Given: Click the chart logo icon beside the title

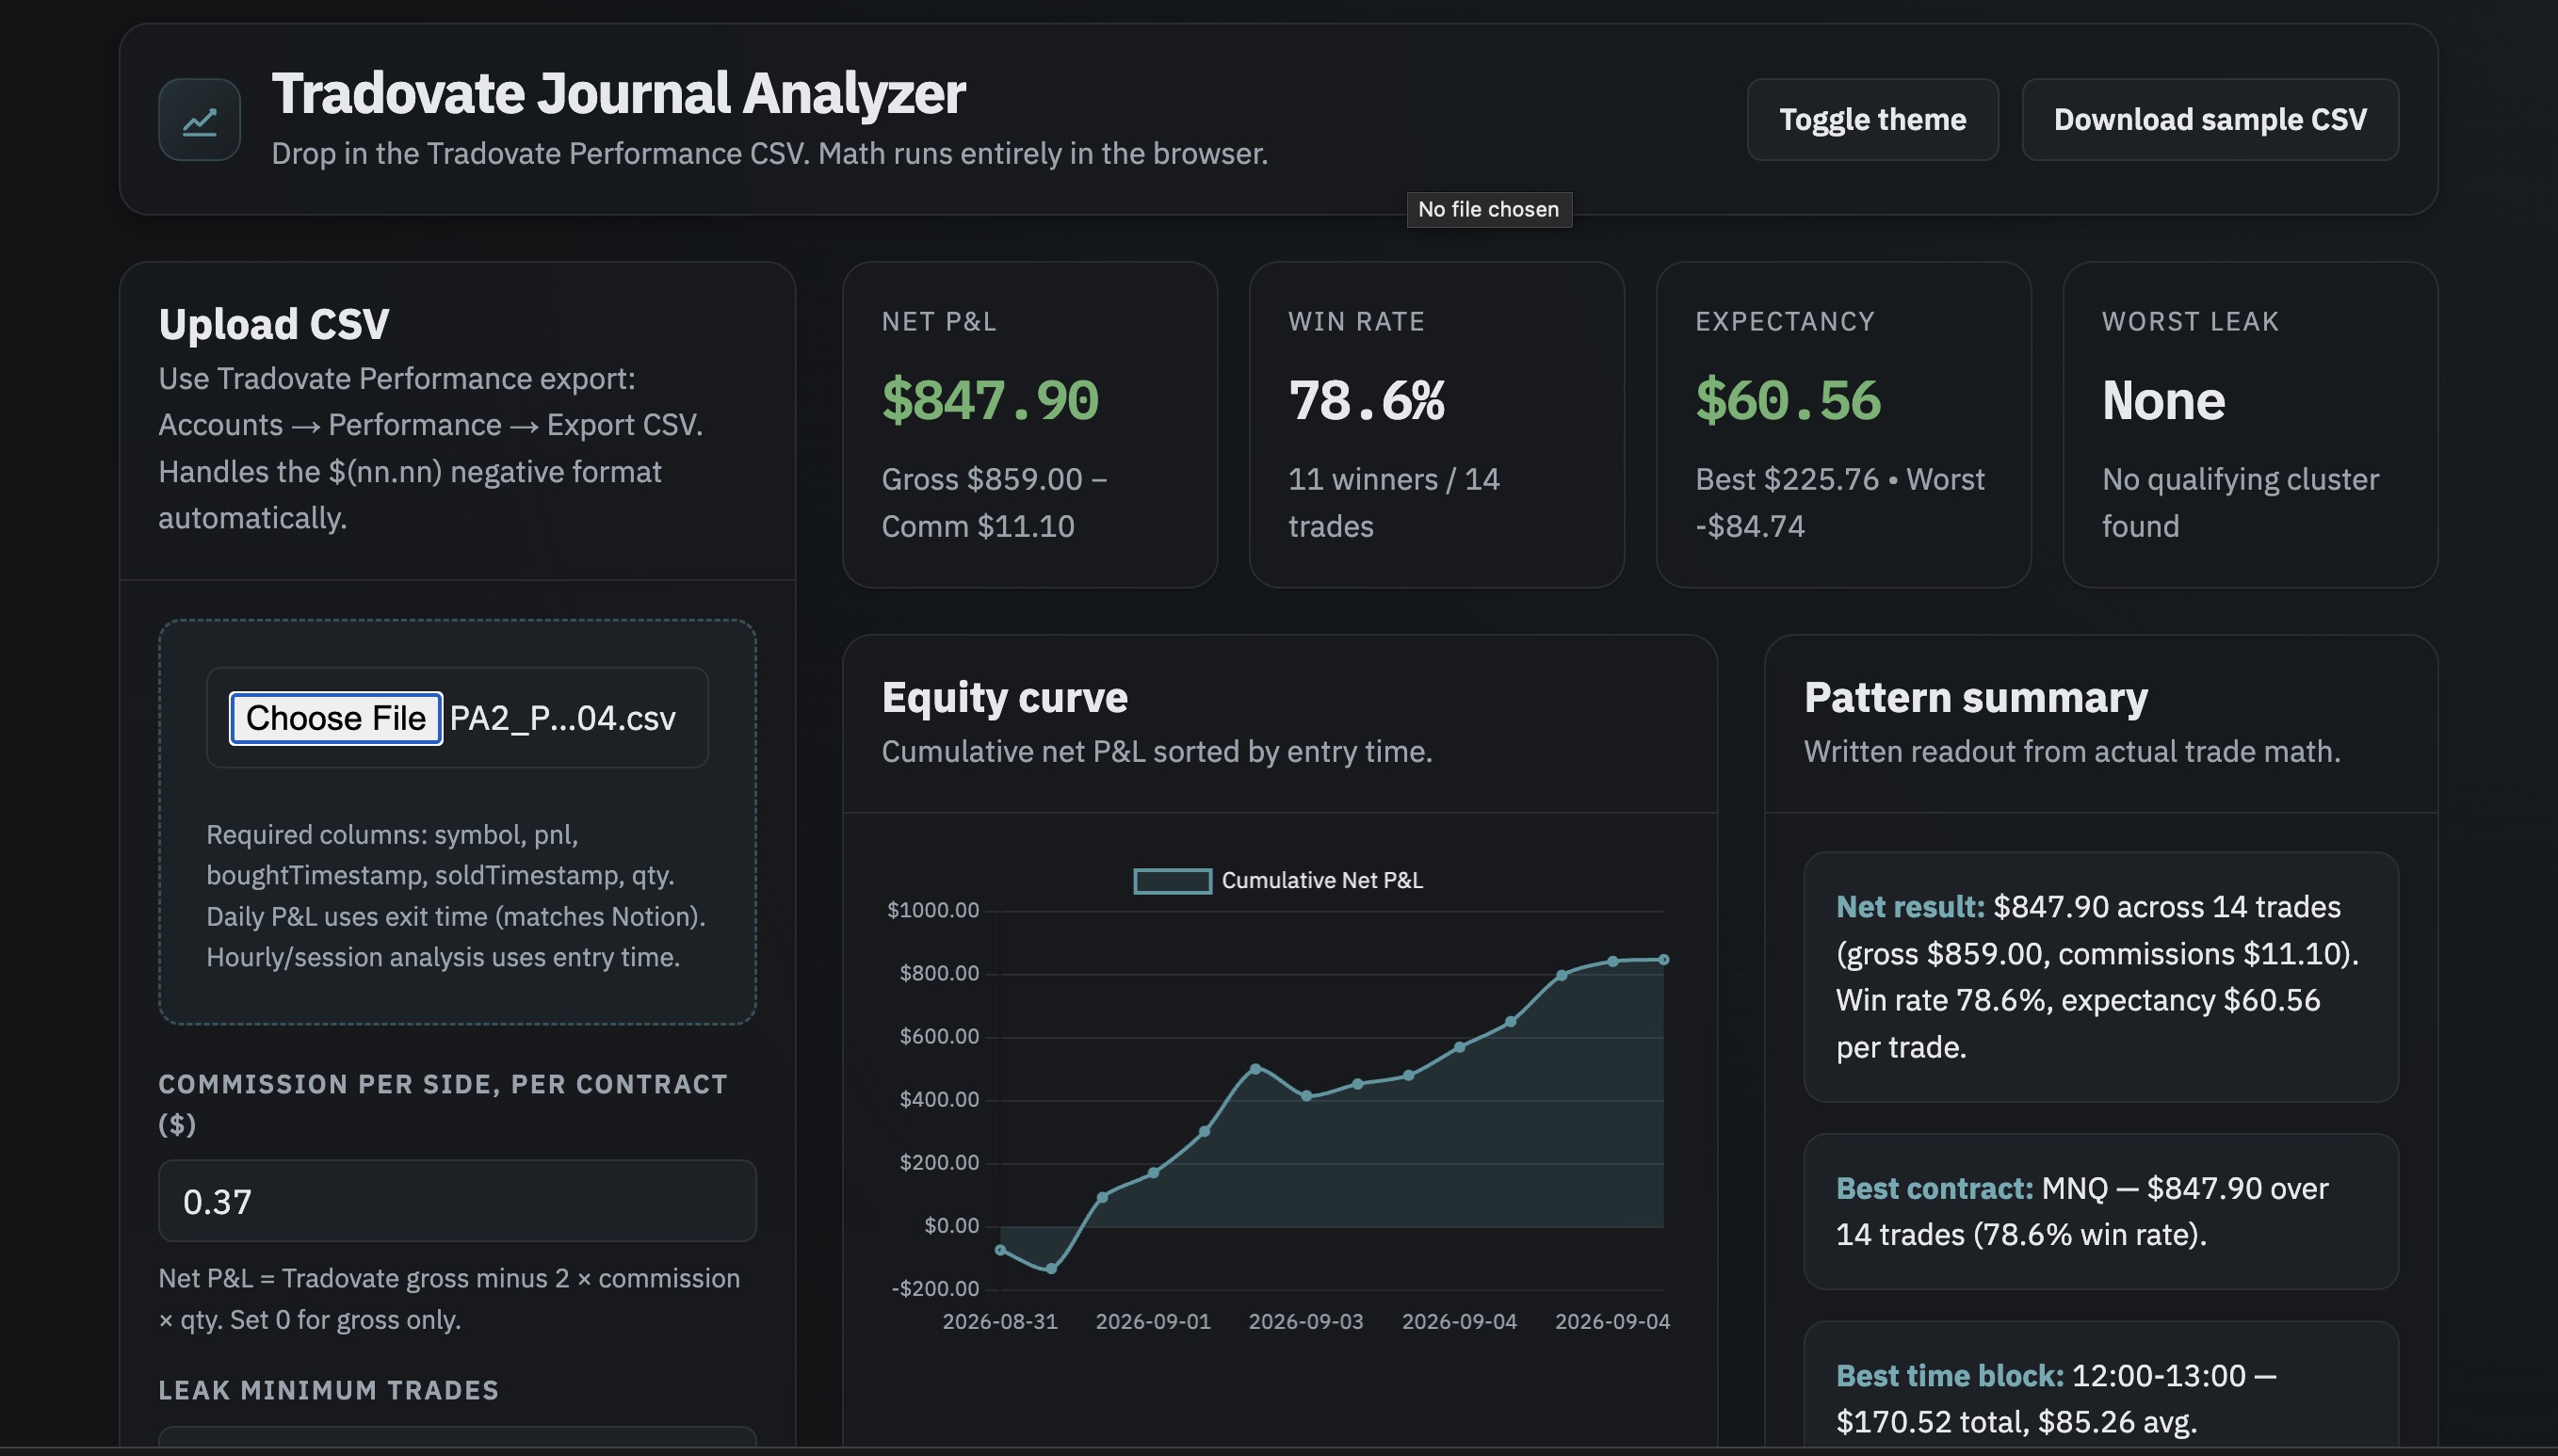Looking at the screenshot, I should [199, 120].
